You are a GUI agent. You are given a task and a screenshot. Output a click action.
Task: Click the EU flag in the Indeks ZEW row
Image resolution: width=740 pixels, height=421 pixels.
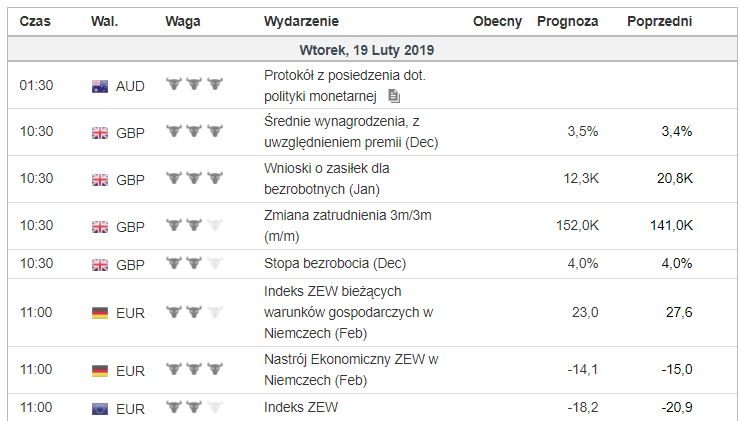tap(100, 408)
